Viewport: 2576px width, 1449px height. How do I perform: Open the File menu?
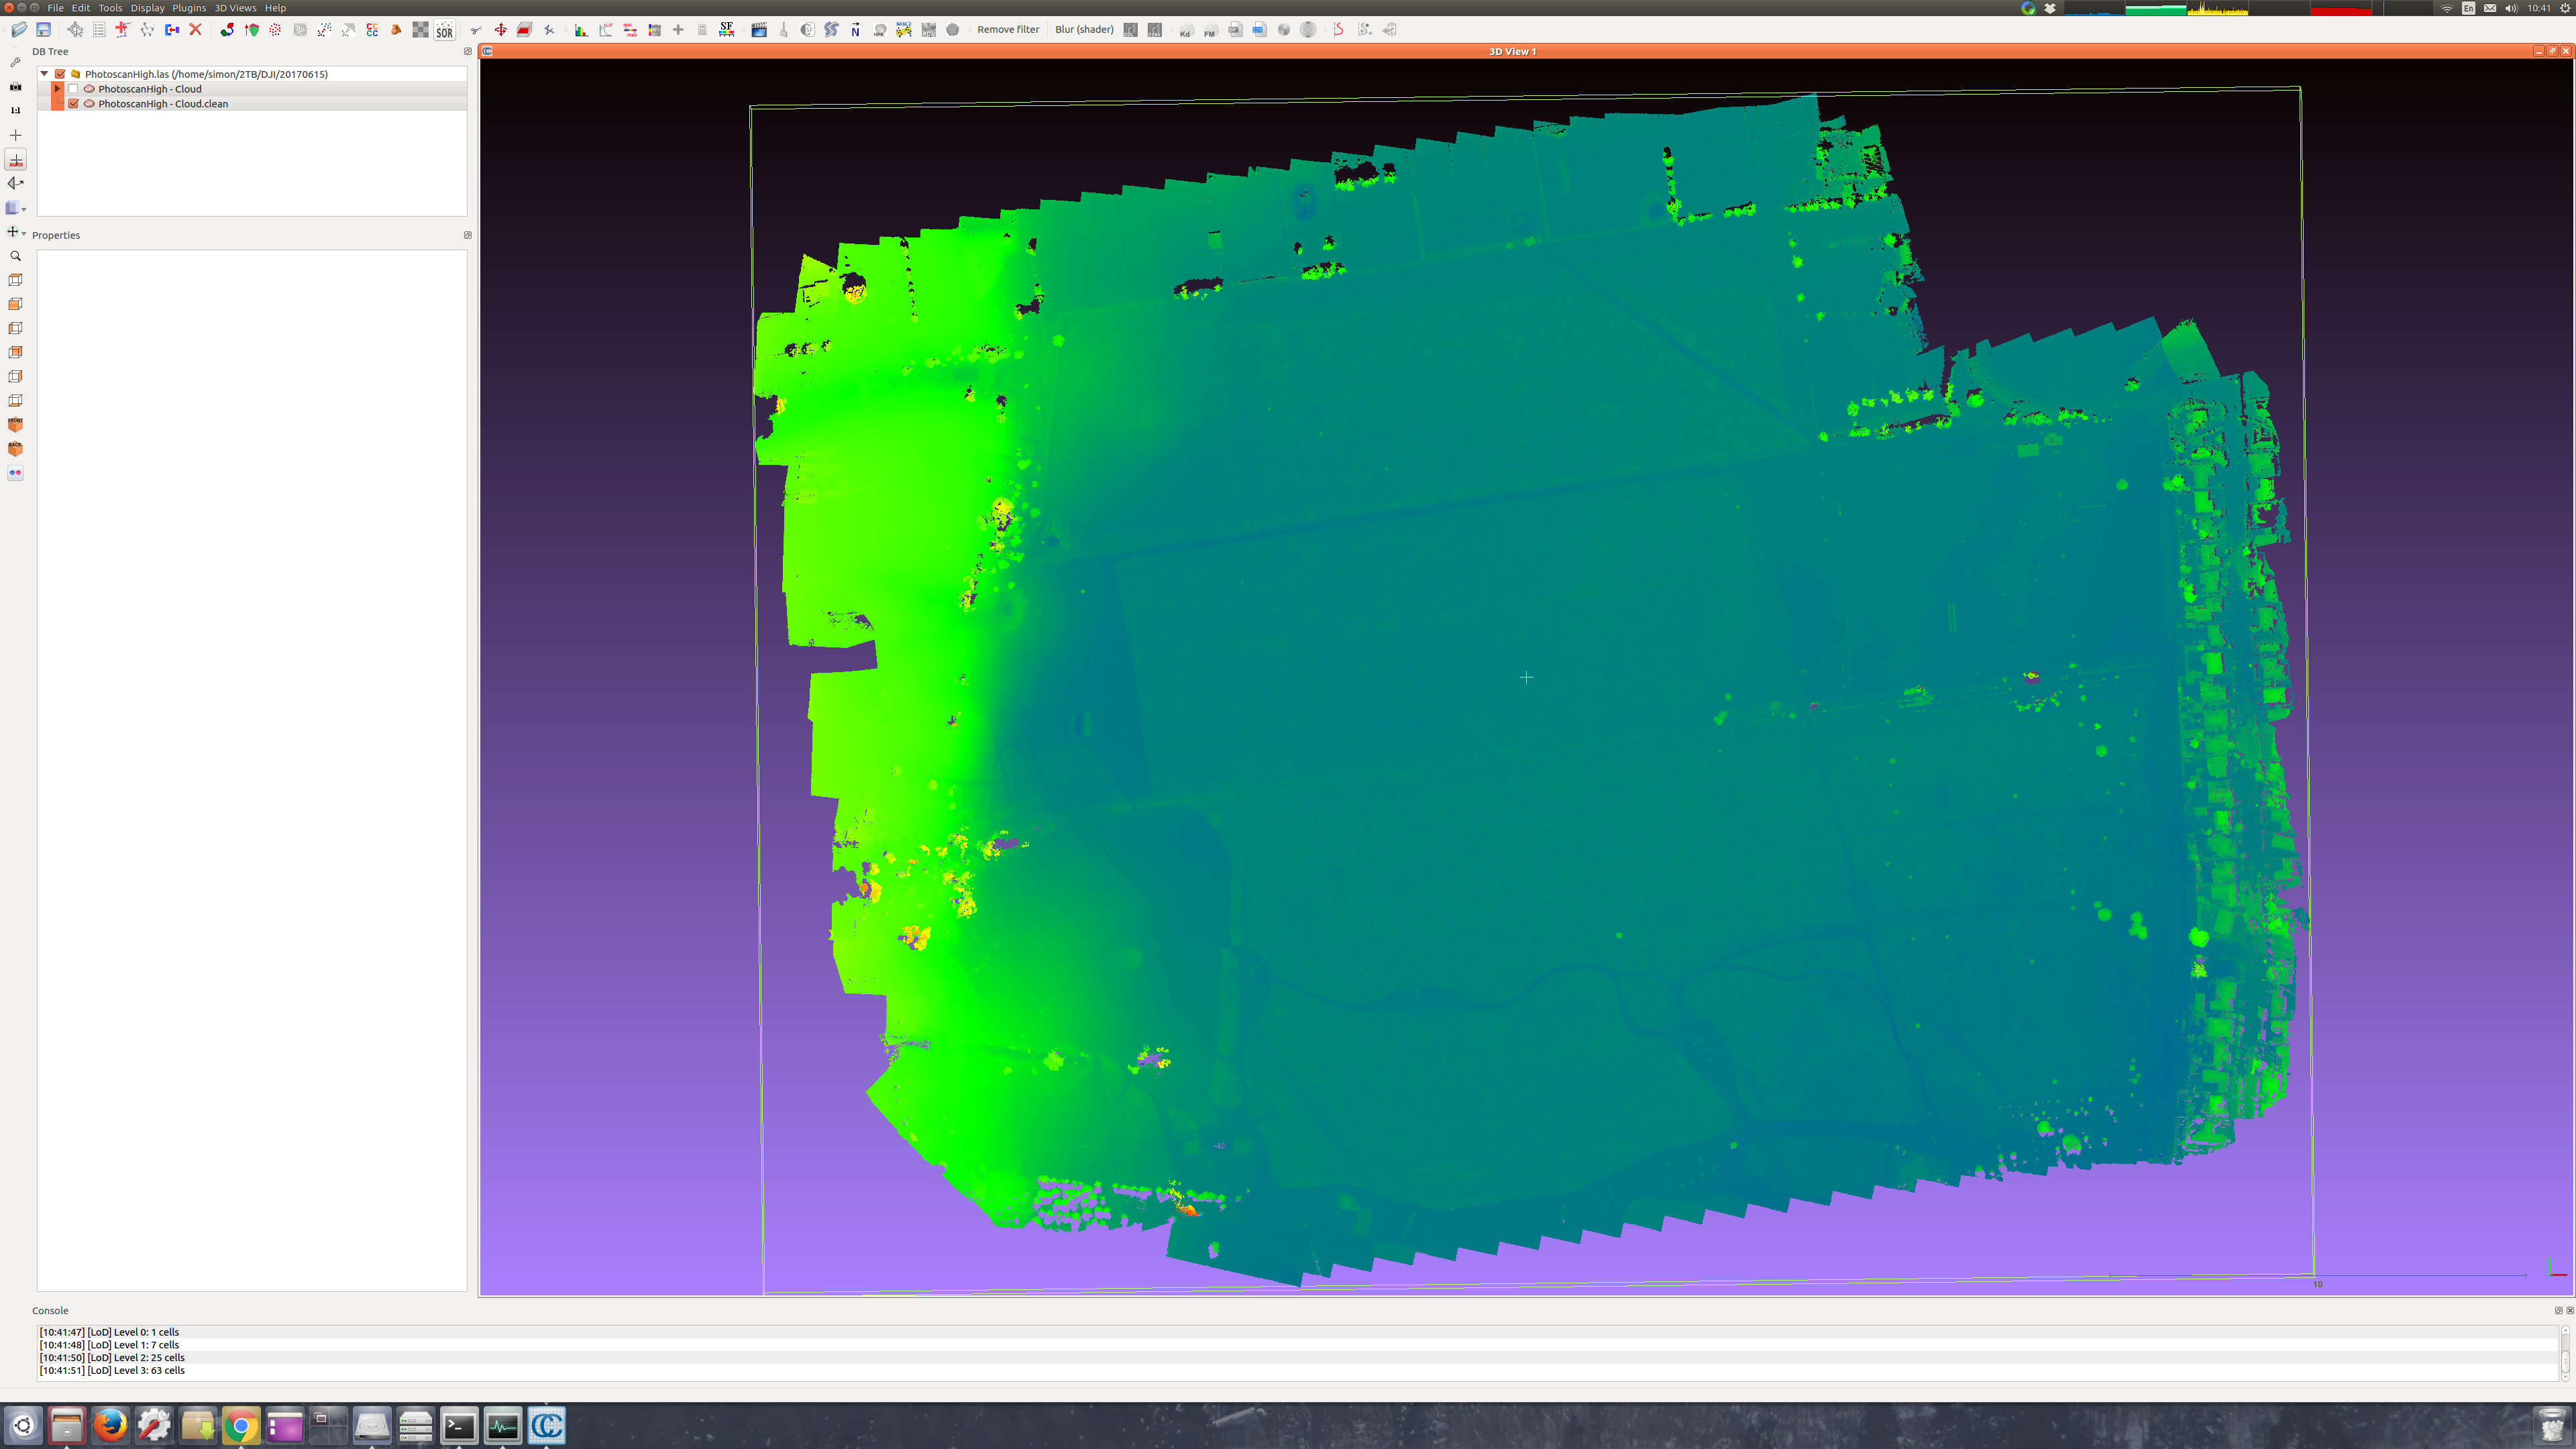(55, 8)
